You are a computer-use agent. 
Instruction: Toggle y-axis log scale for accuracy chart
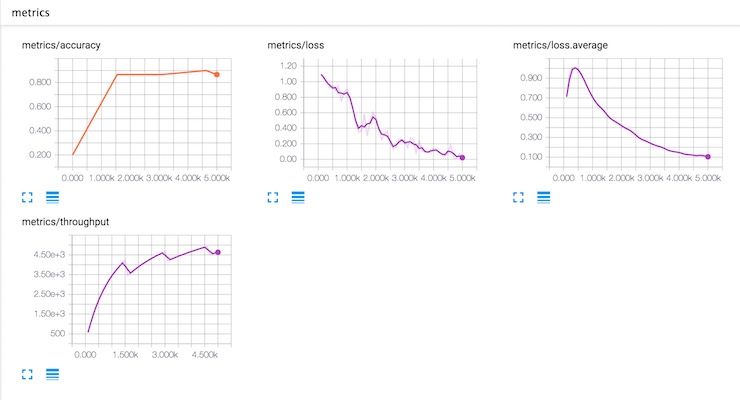point(52,197)
